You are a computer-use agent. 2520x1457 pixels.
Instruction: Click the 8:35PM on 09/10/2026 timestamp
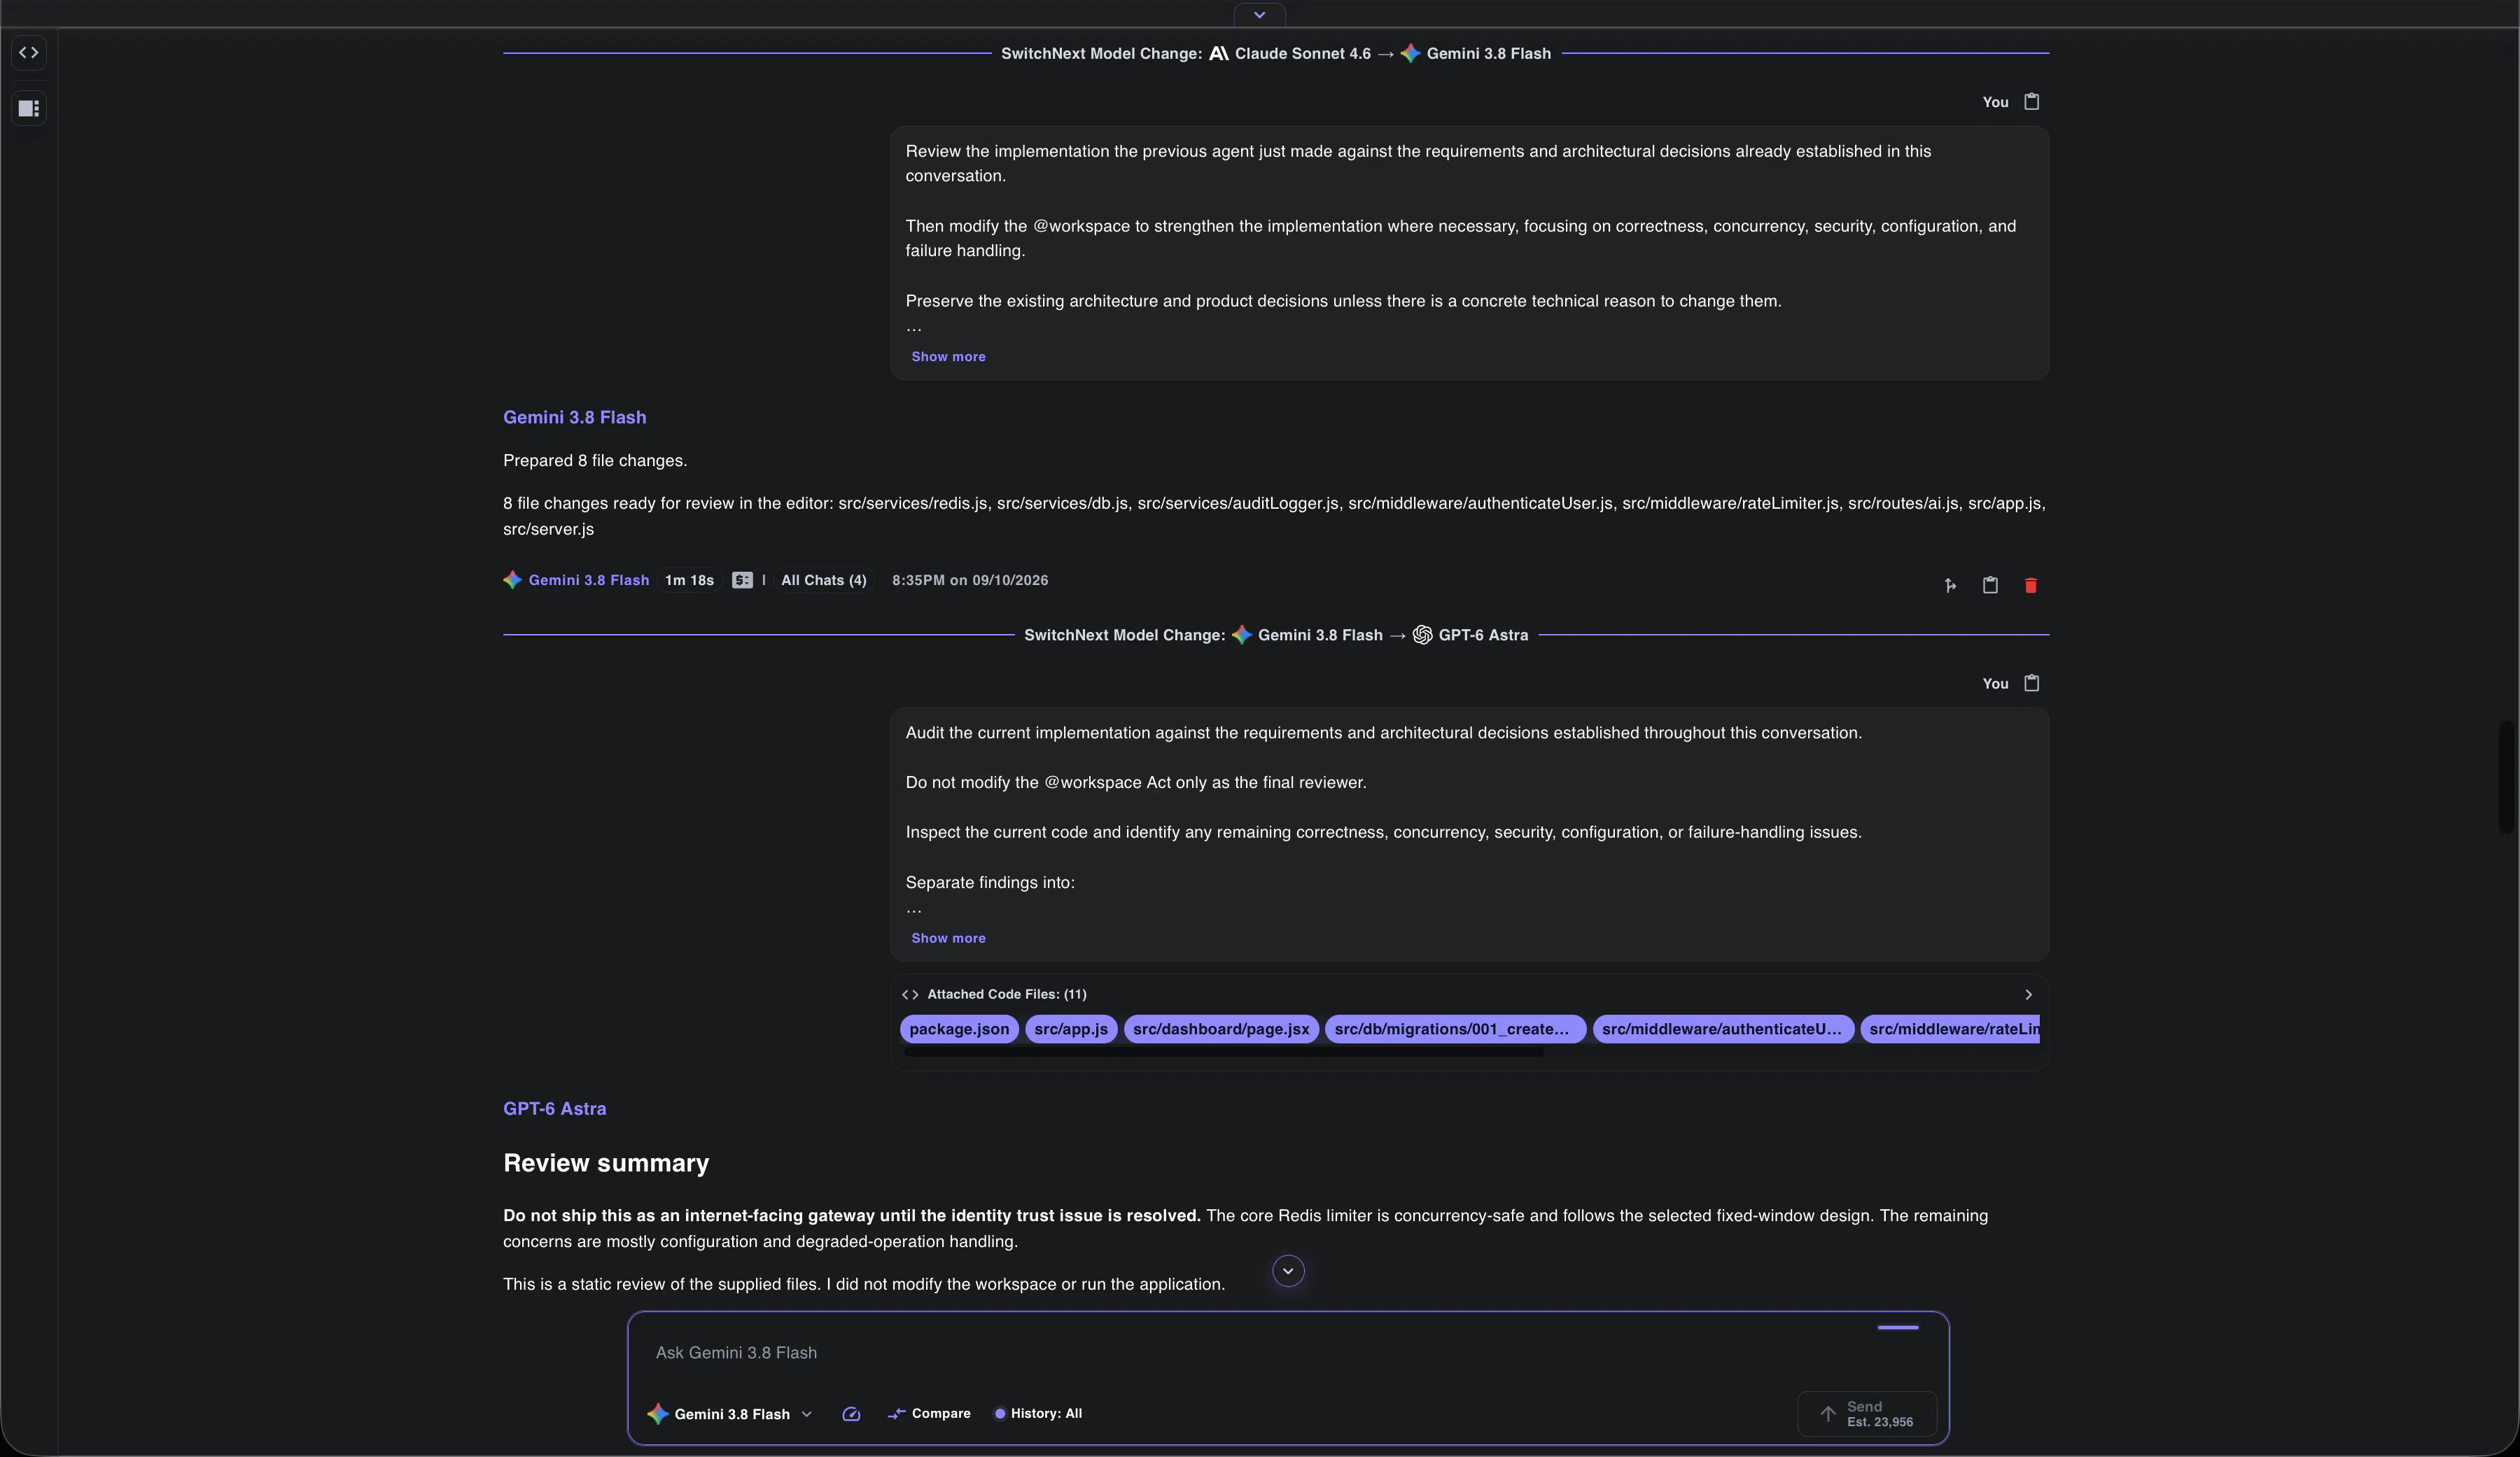point(970,580)
